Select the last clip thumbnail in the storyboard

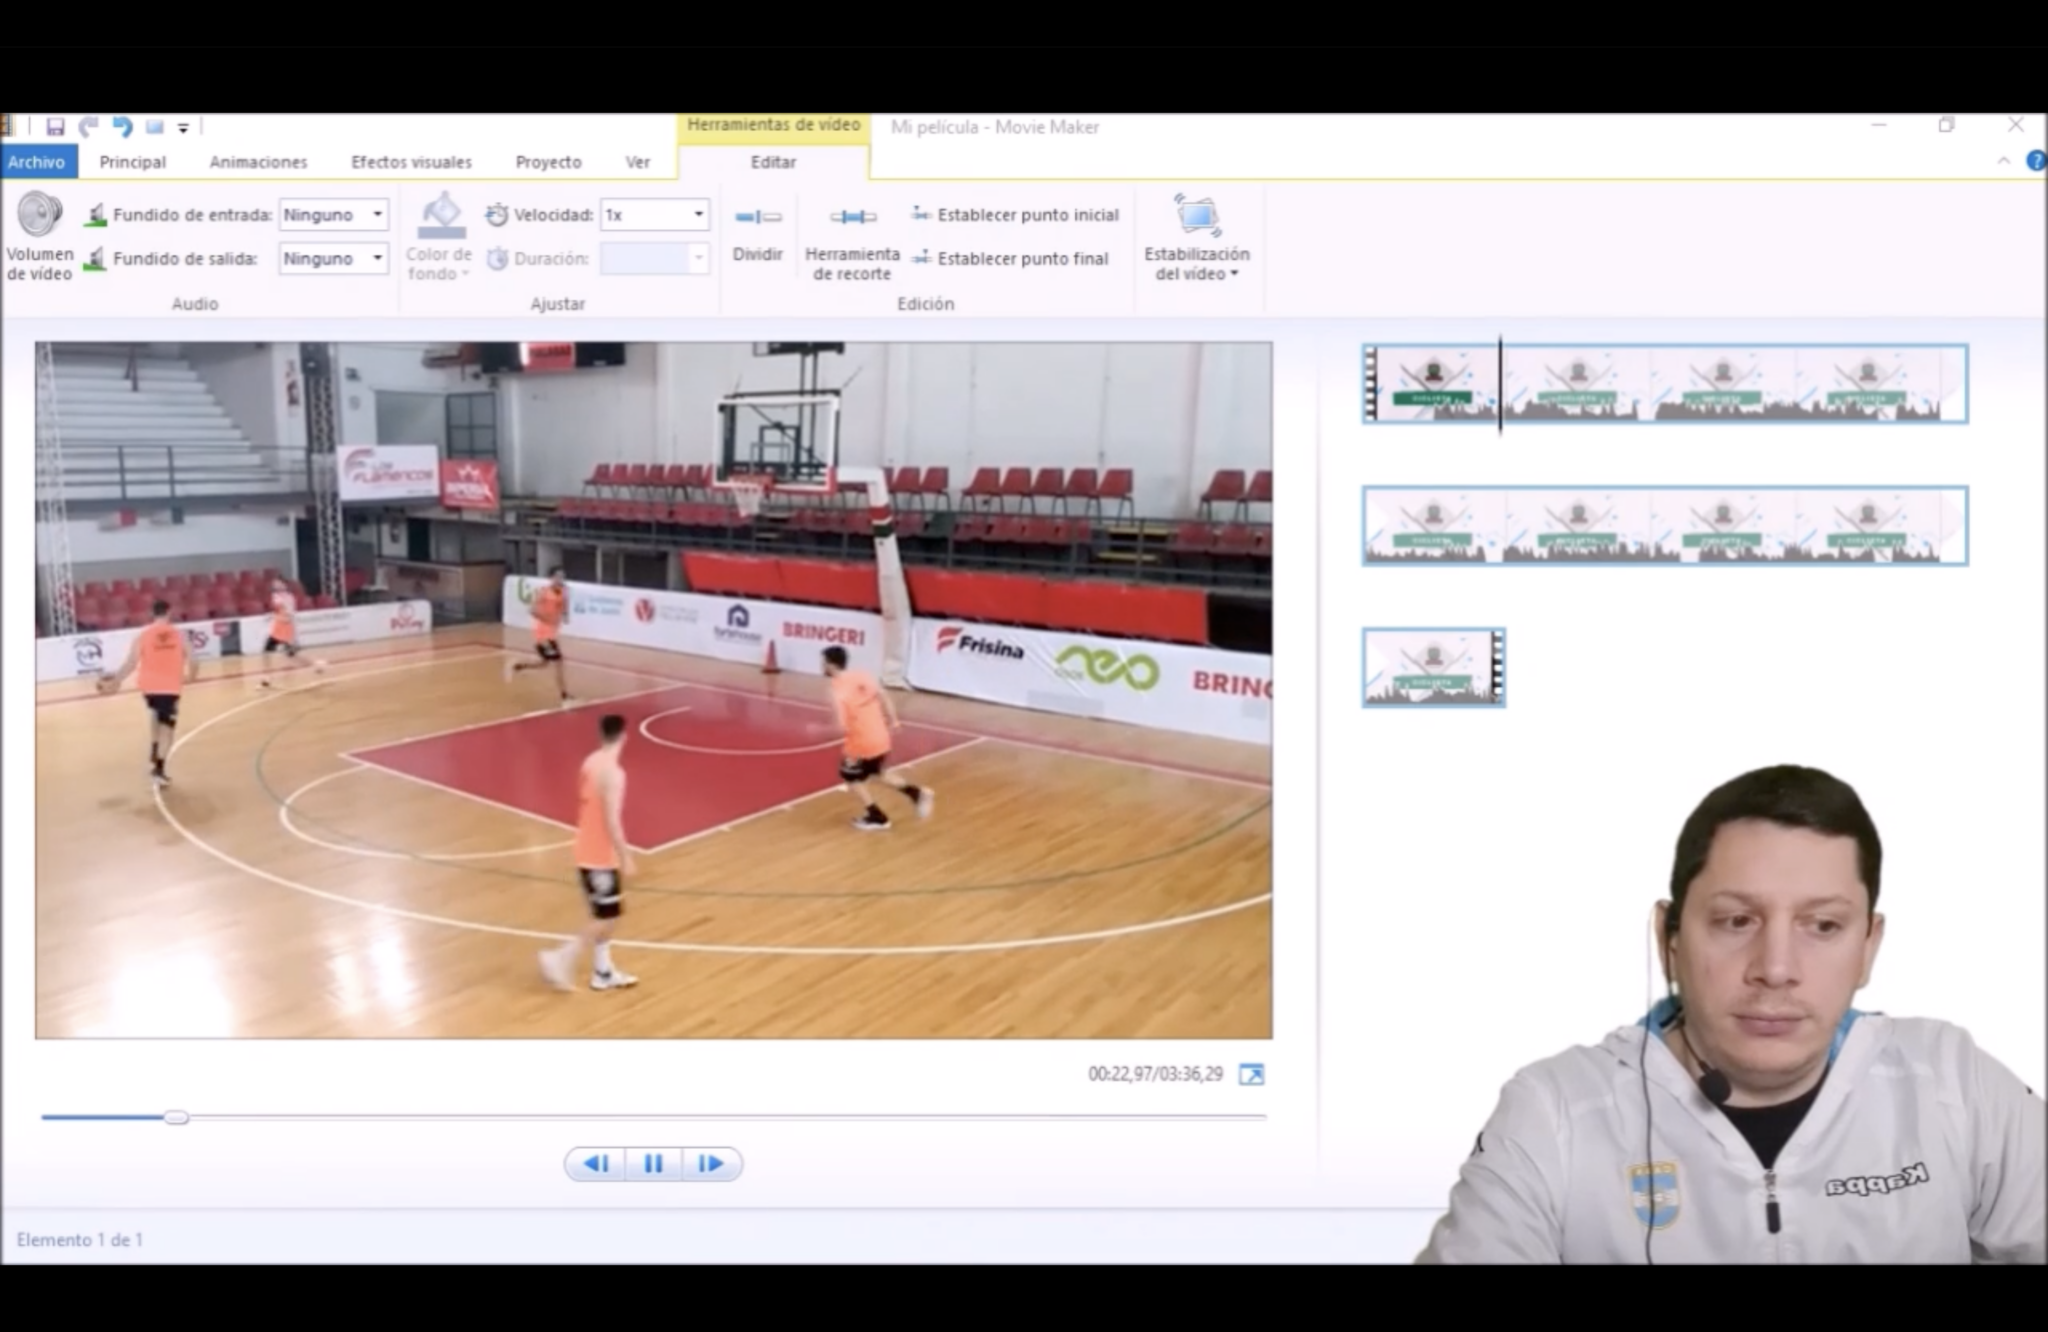click(1434, 668)
